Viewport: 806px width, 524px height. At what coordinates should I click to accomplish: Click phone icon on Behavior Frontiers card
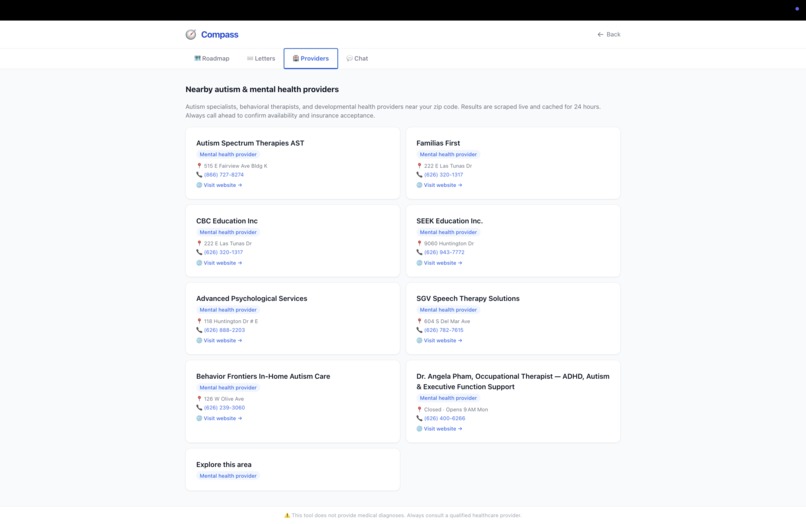coord(199,408)
